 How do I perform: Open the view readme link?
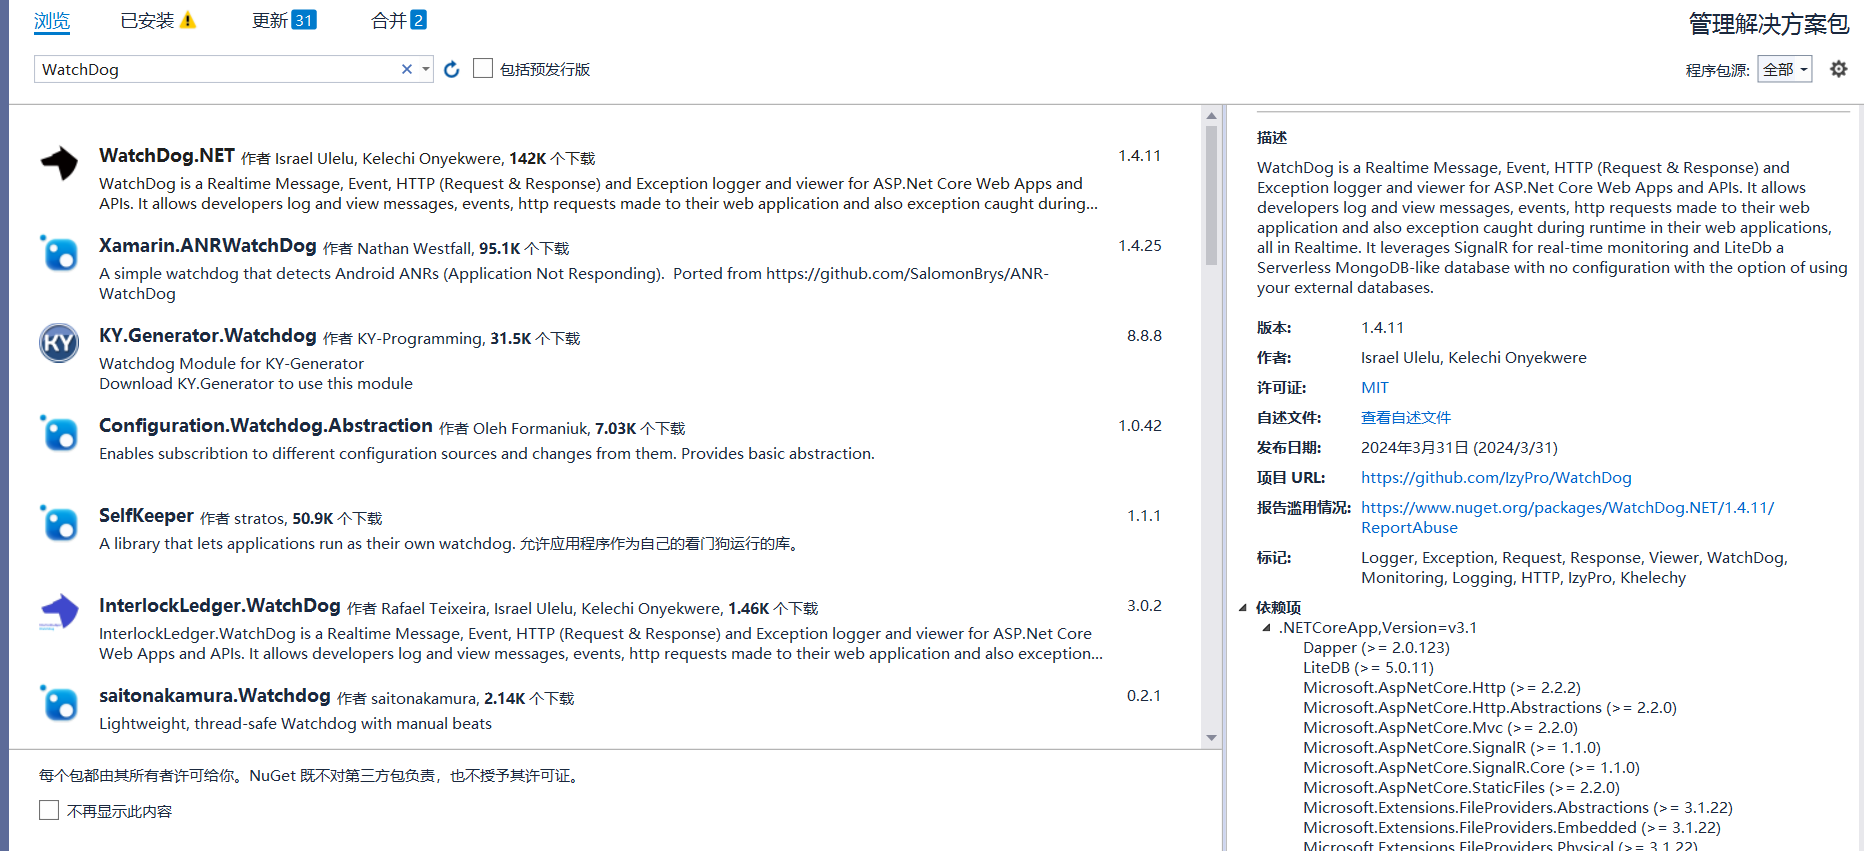pos(1405,417)
